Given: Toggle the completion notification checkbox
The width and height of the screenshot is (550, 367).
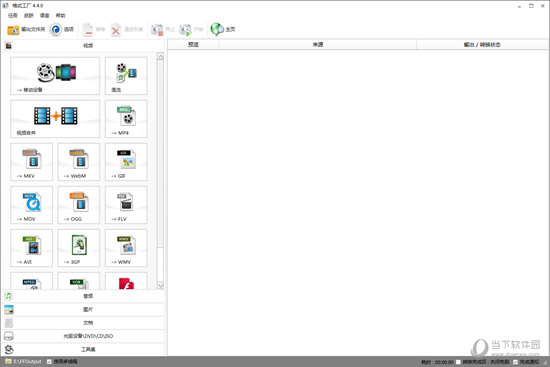Looking at the screenshot, I should click(x=515, y=362).
